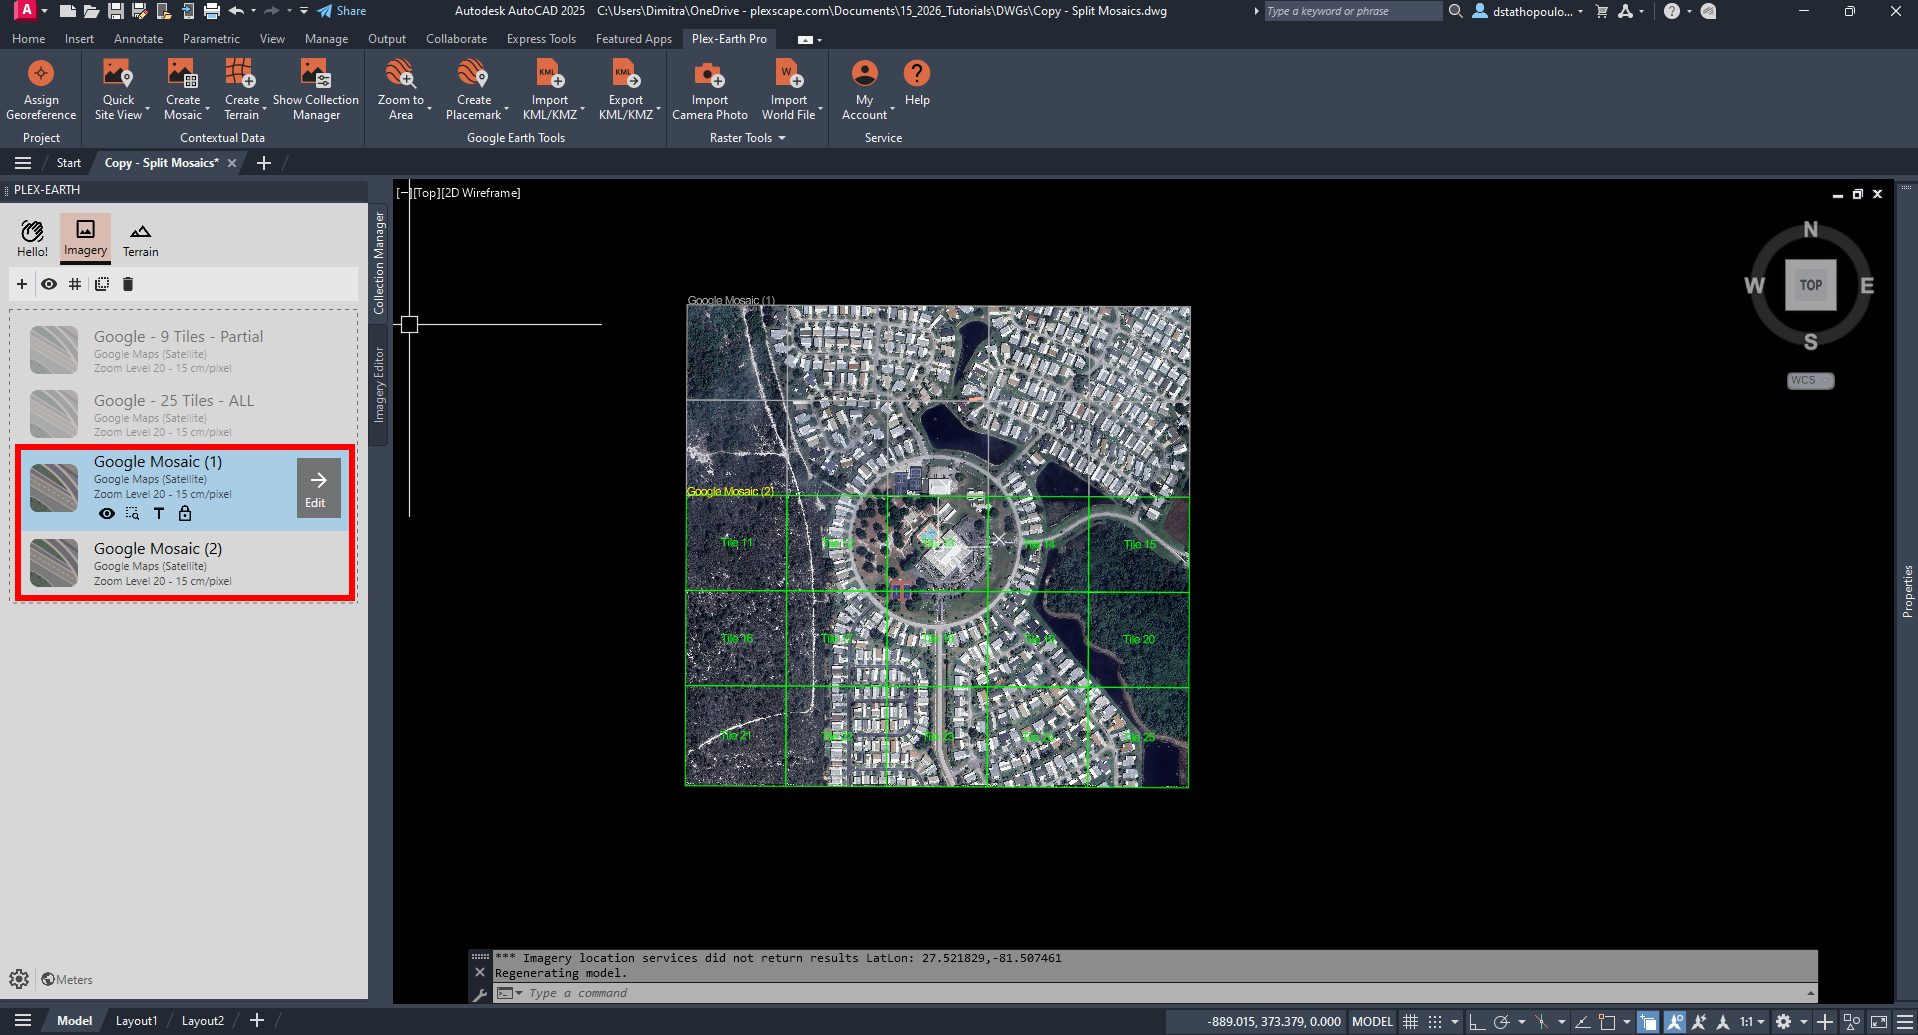Toggle drawing grid display in the status bar
1918x1035 pixels.
(1411, 1022)
